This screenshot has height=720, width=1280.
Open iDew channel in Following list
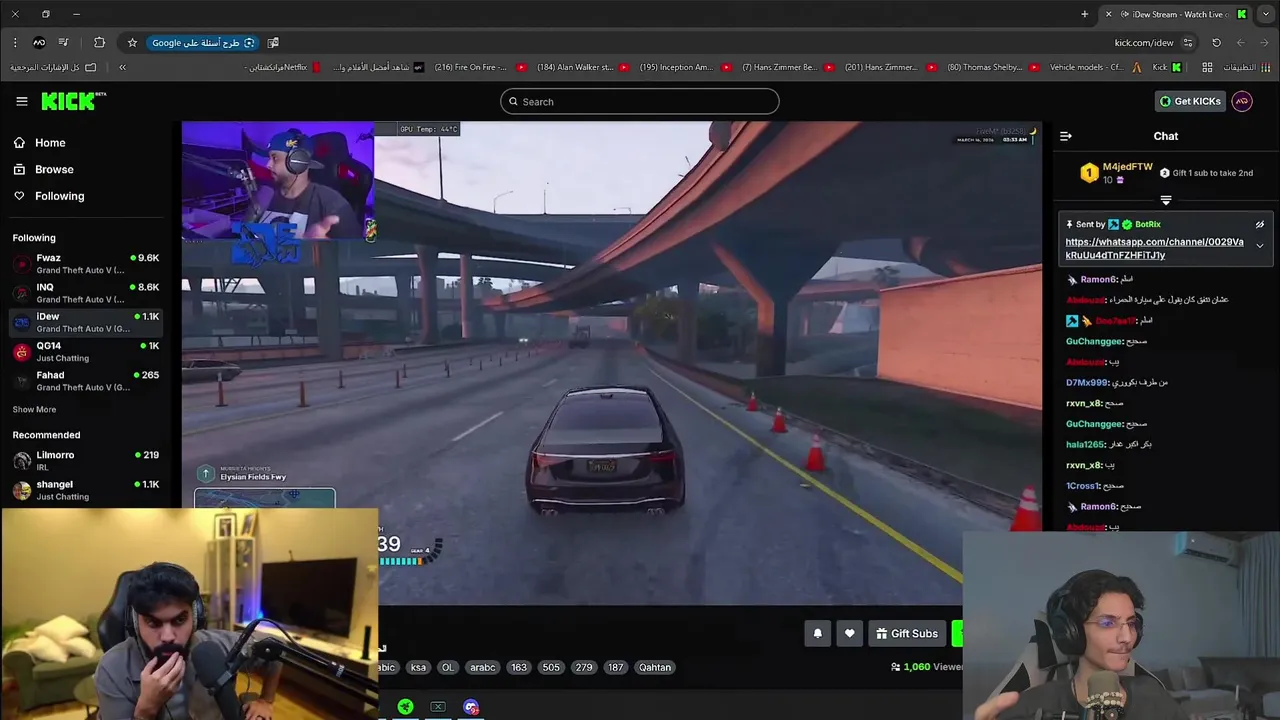coord(85,322)
